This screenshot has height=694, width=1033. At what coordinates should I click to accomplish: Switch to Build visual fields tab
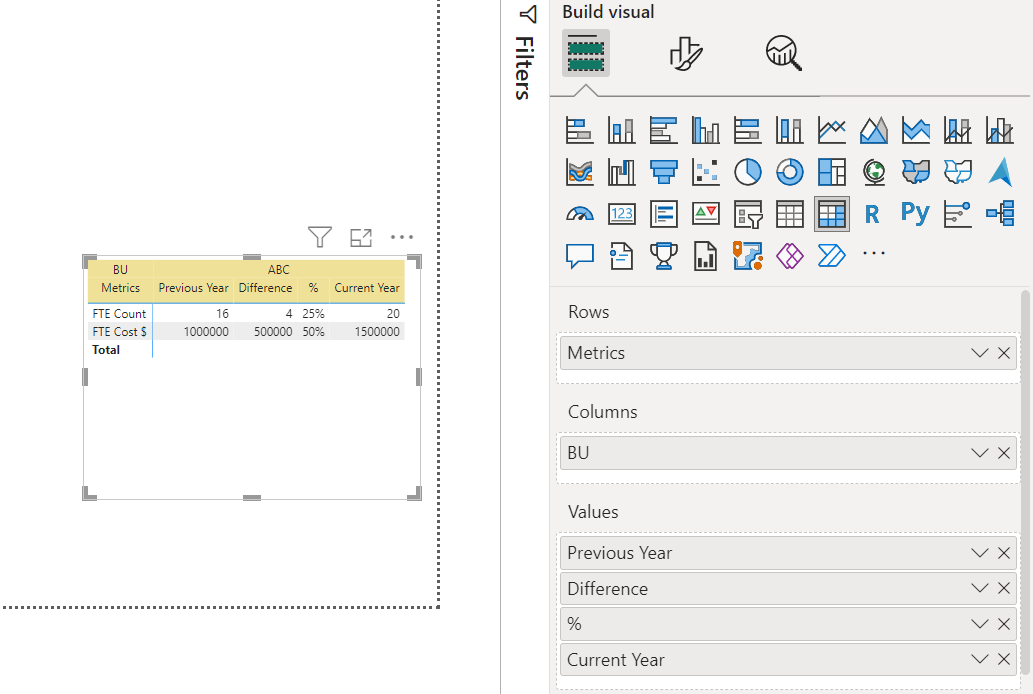click(x=586, y=53)
